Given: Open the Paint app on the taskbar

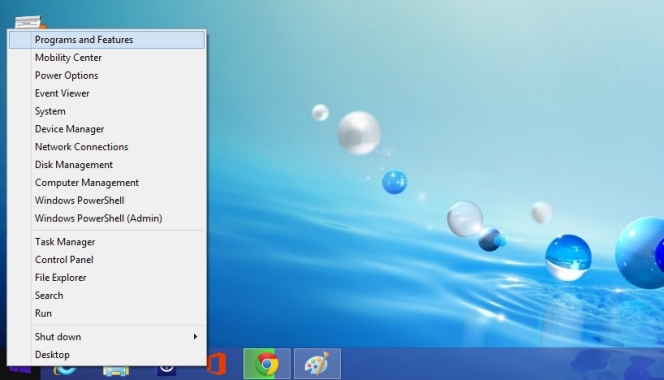Looking at the screenshot, I should point(317,363).
